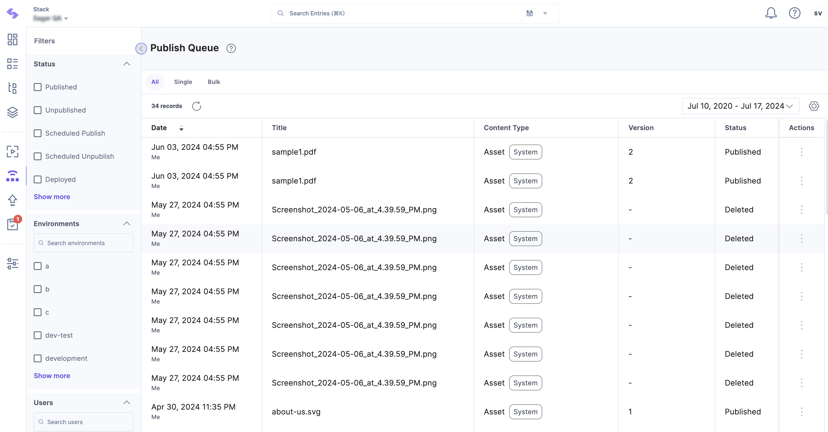
Task: Open the Content Models tree icon
Action: pyautogui.click(x=12, y=88)
